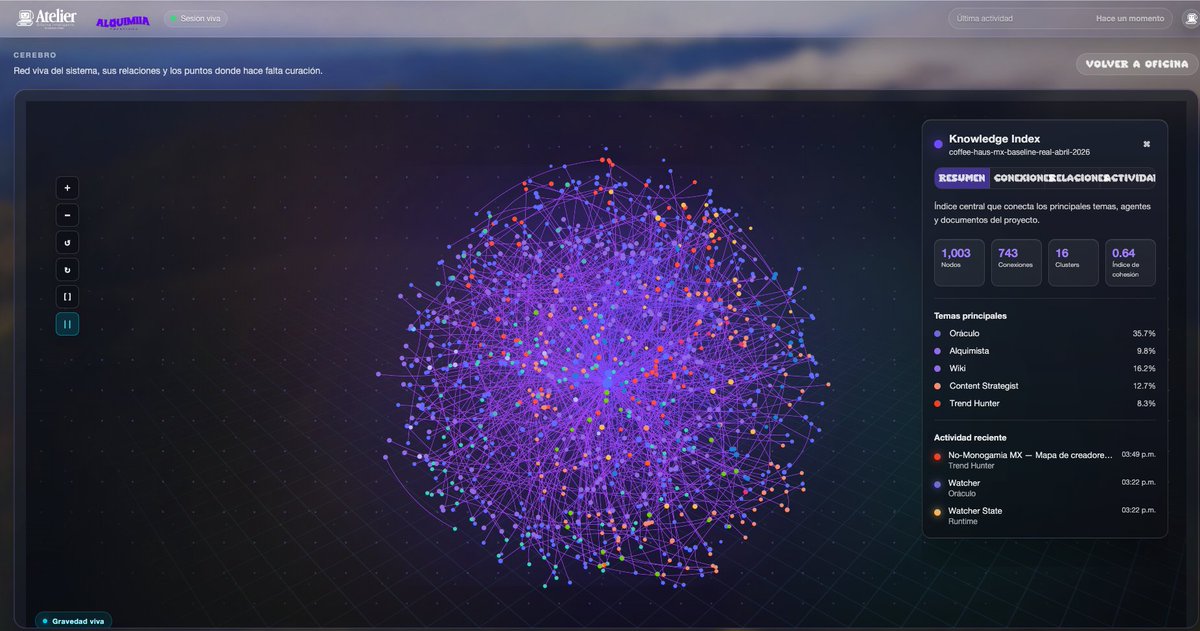Rotate graph counterclockwise
Image resolution: width=1200 pixels, height=631 pixels.
(x=67, y=243)
